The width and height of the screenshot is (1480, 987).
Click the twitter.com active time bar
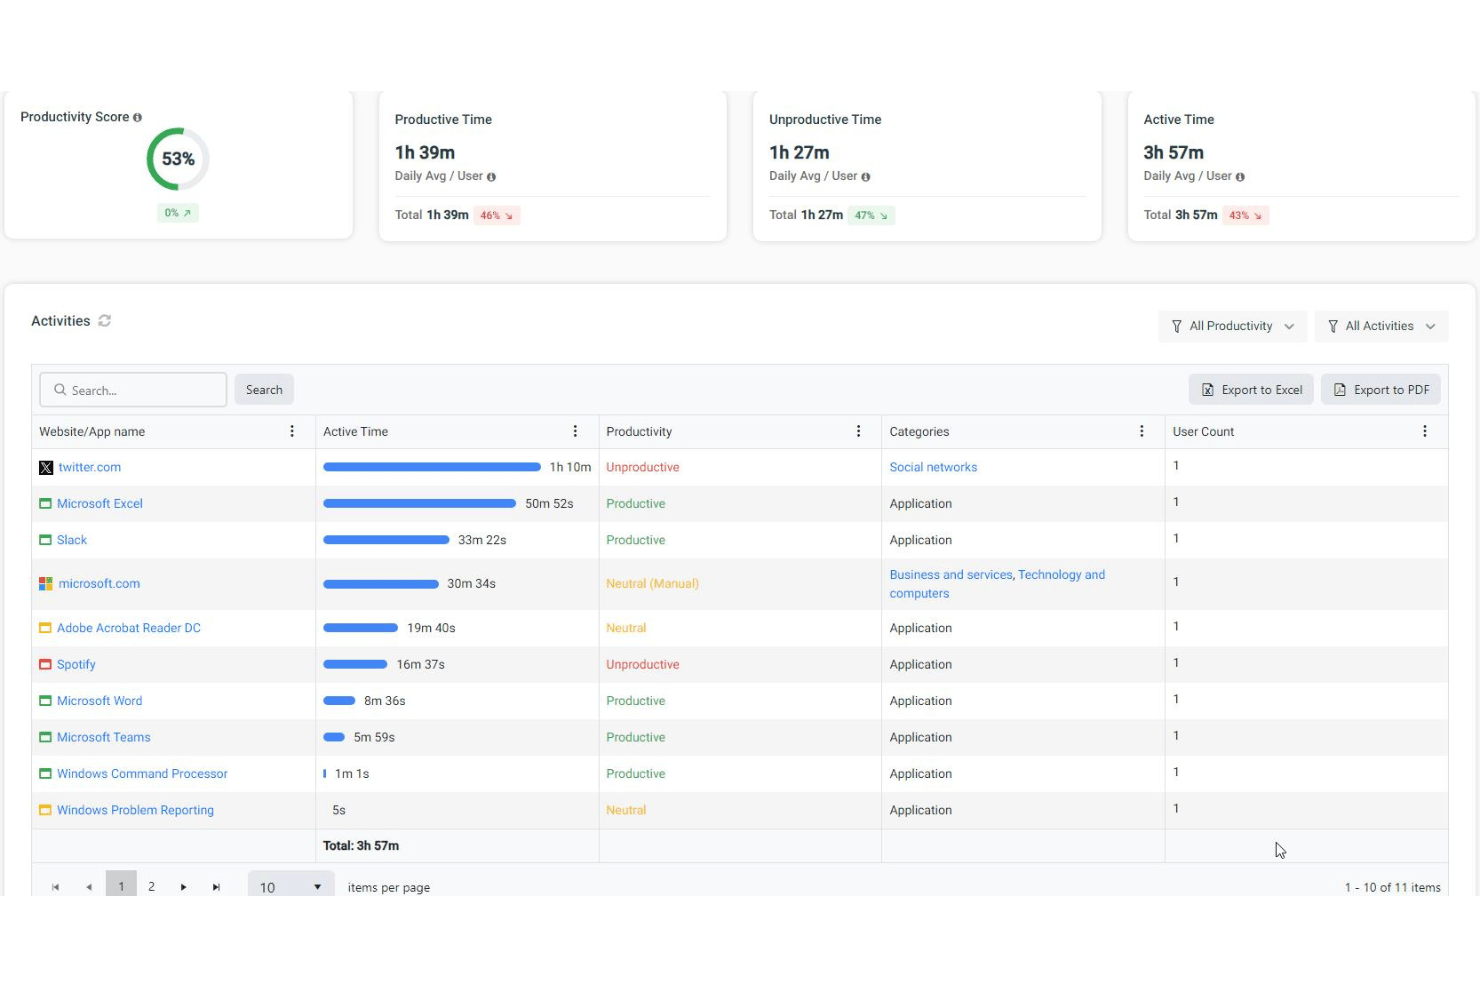[432, 467]
